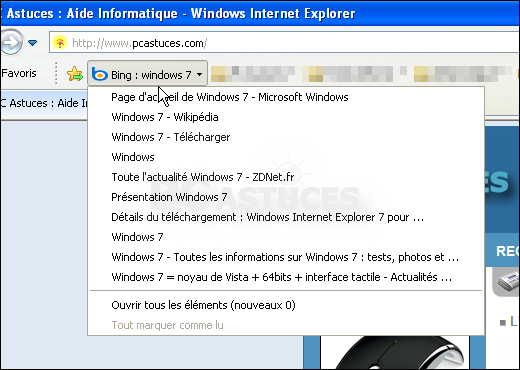520x370 pixels.
Task: Open the recent pages dropdown arrow
Action: pyautogui.click(x=33, y=43)
